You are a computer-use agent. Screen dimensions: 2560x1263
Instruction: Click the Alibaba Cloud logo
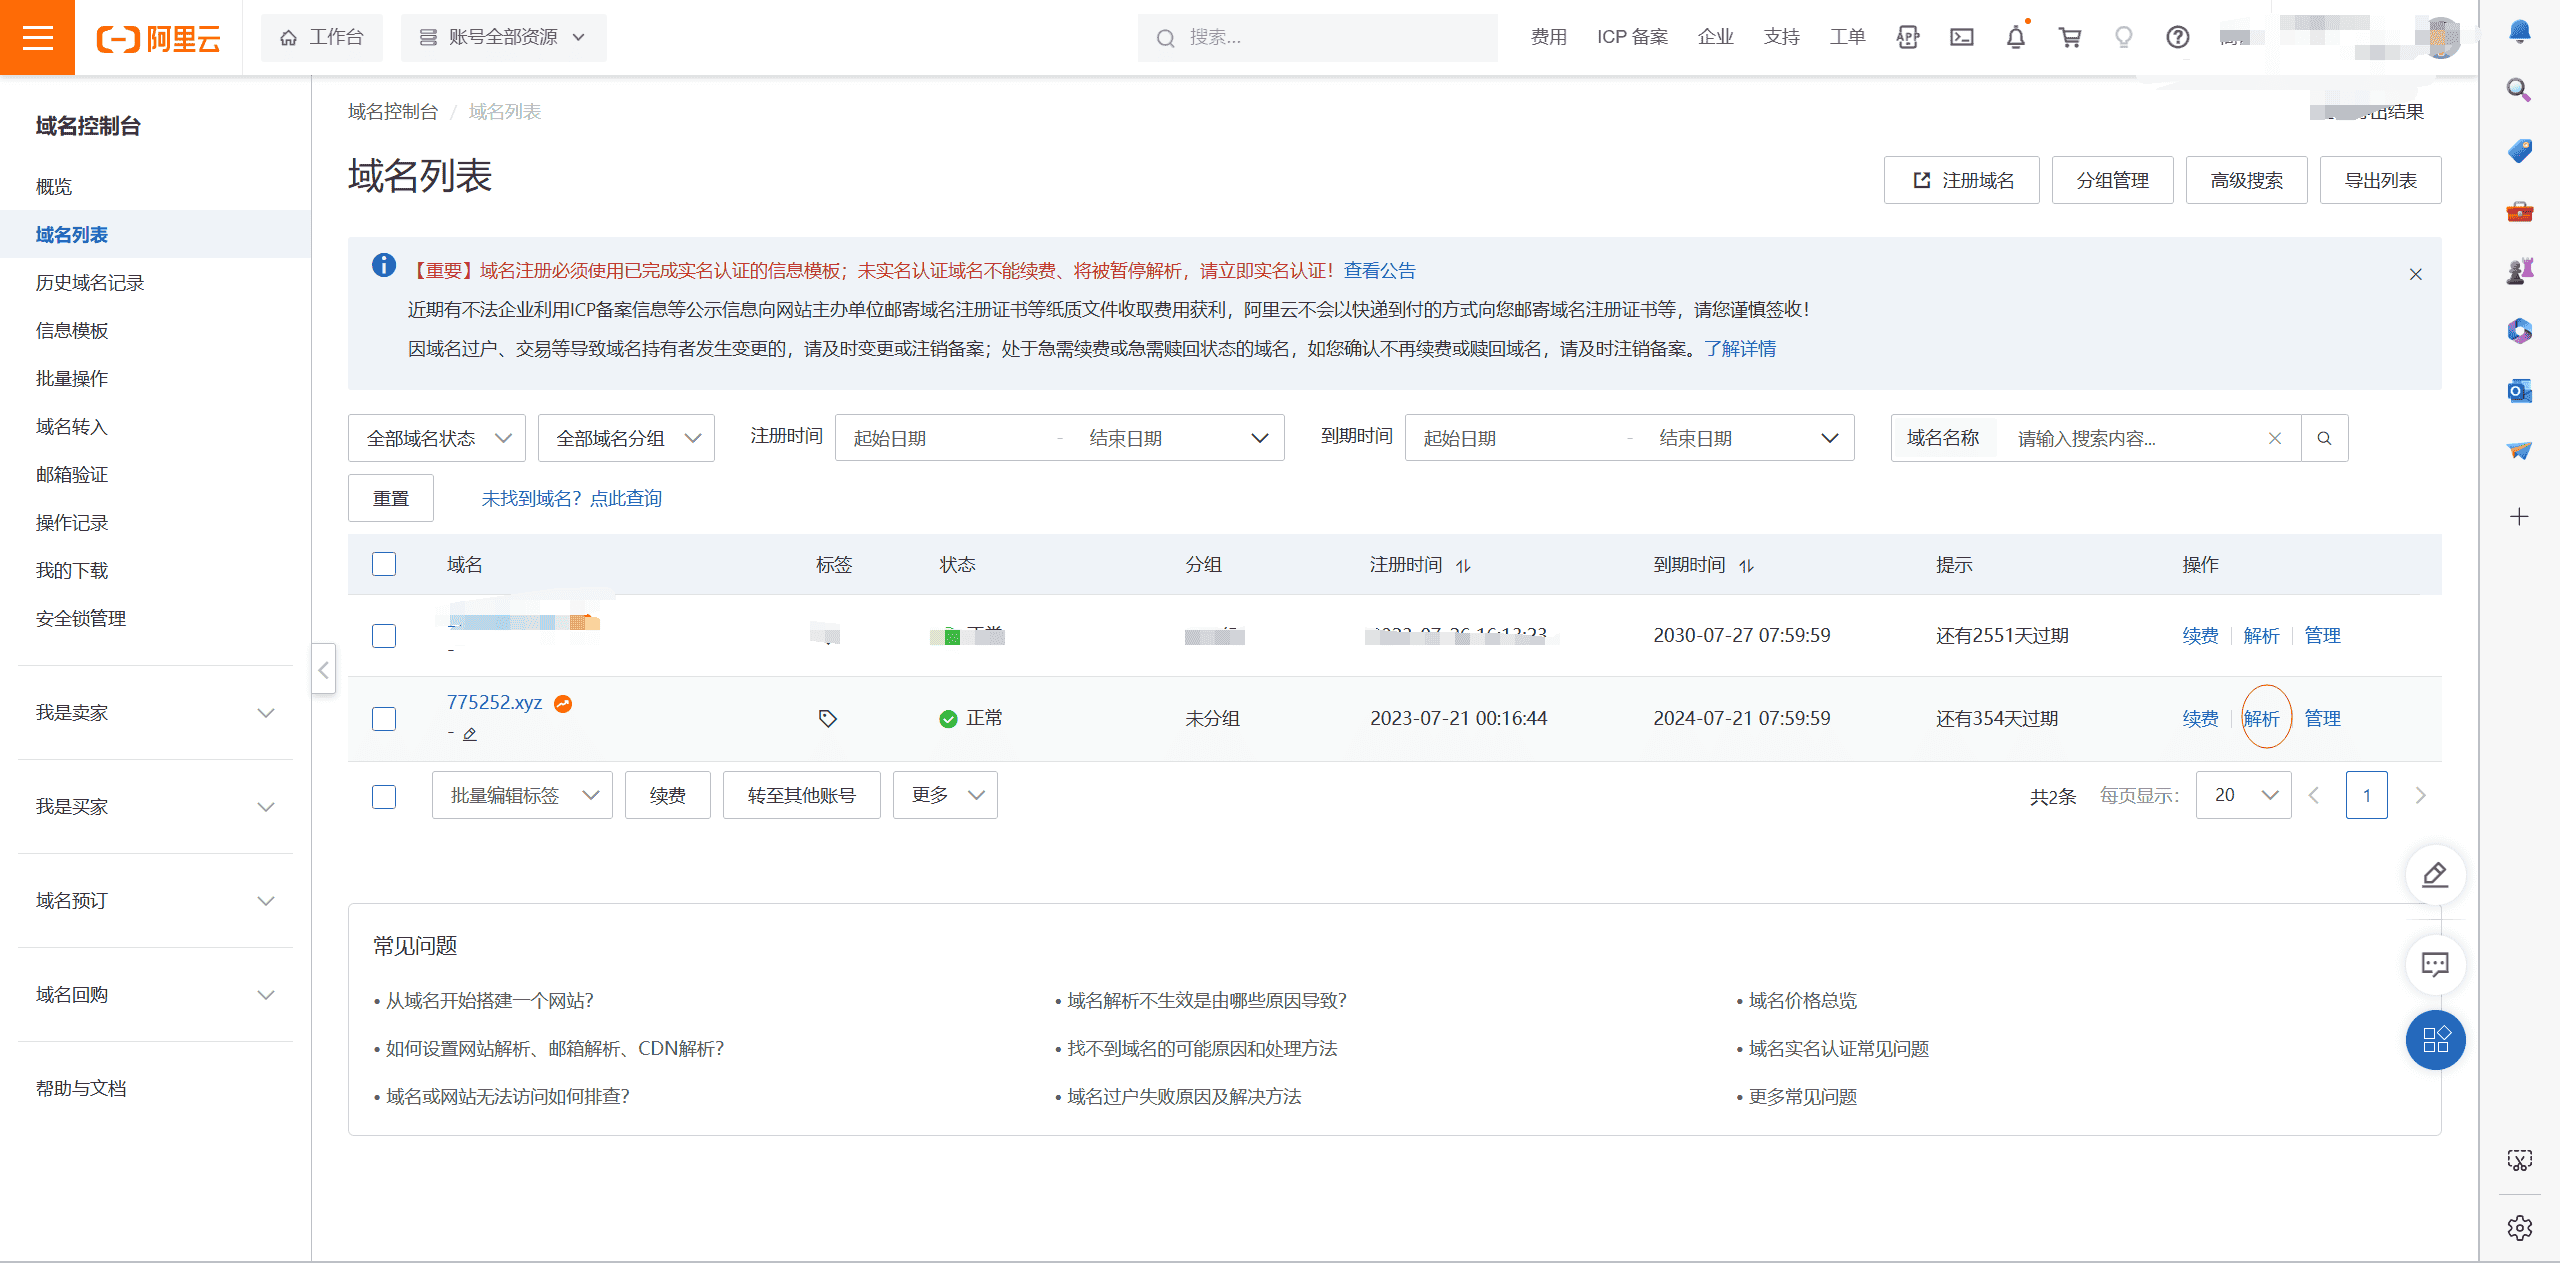click(x=158, y=39)
